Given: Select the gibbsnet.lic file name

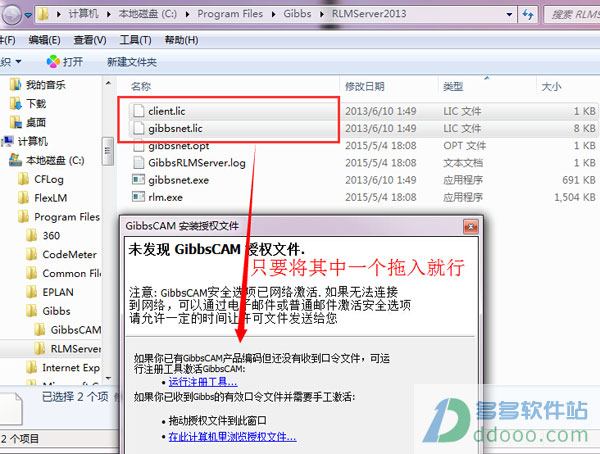Looking at the screenshot, I should click(175, 128).
